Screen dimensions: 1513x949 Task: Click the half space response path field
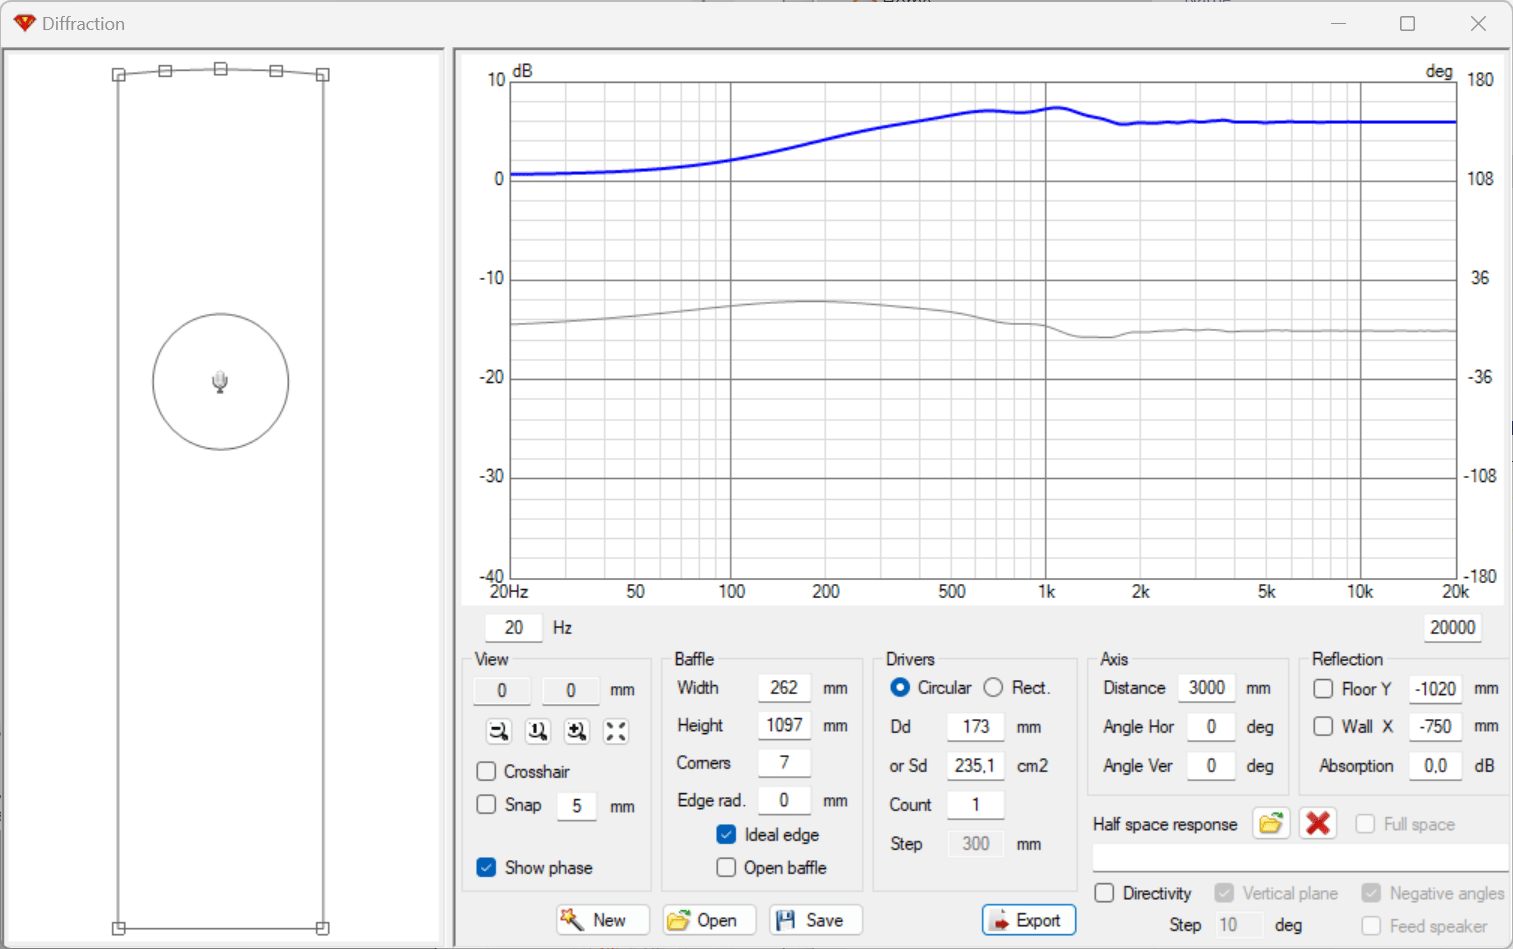[x=1300, y=858]
